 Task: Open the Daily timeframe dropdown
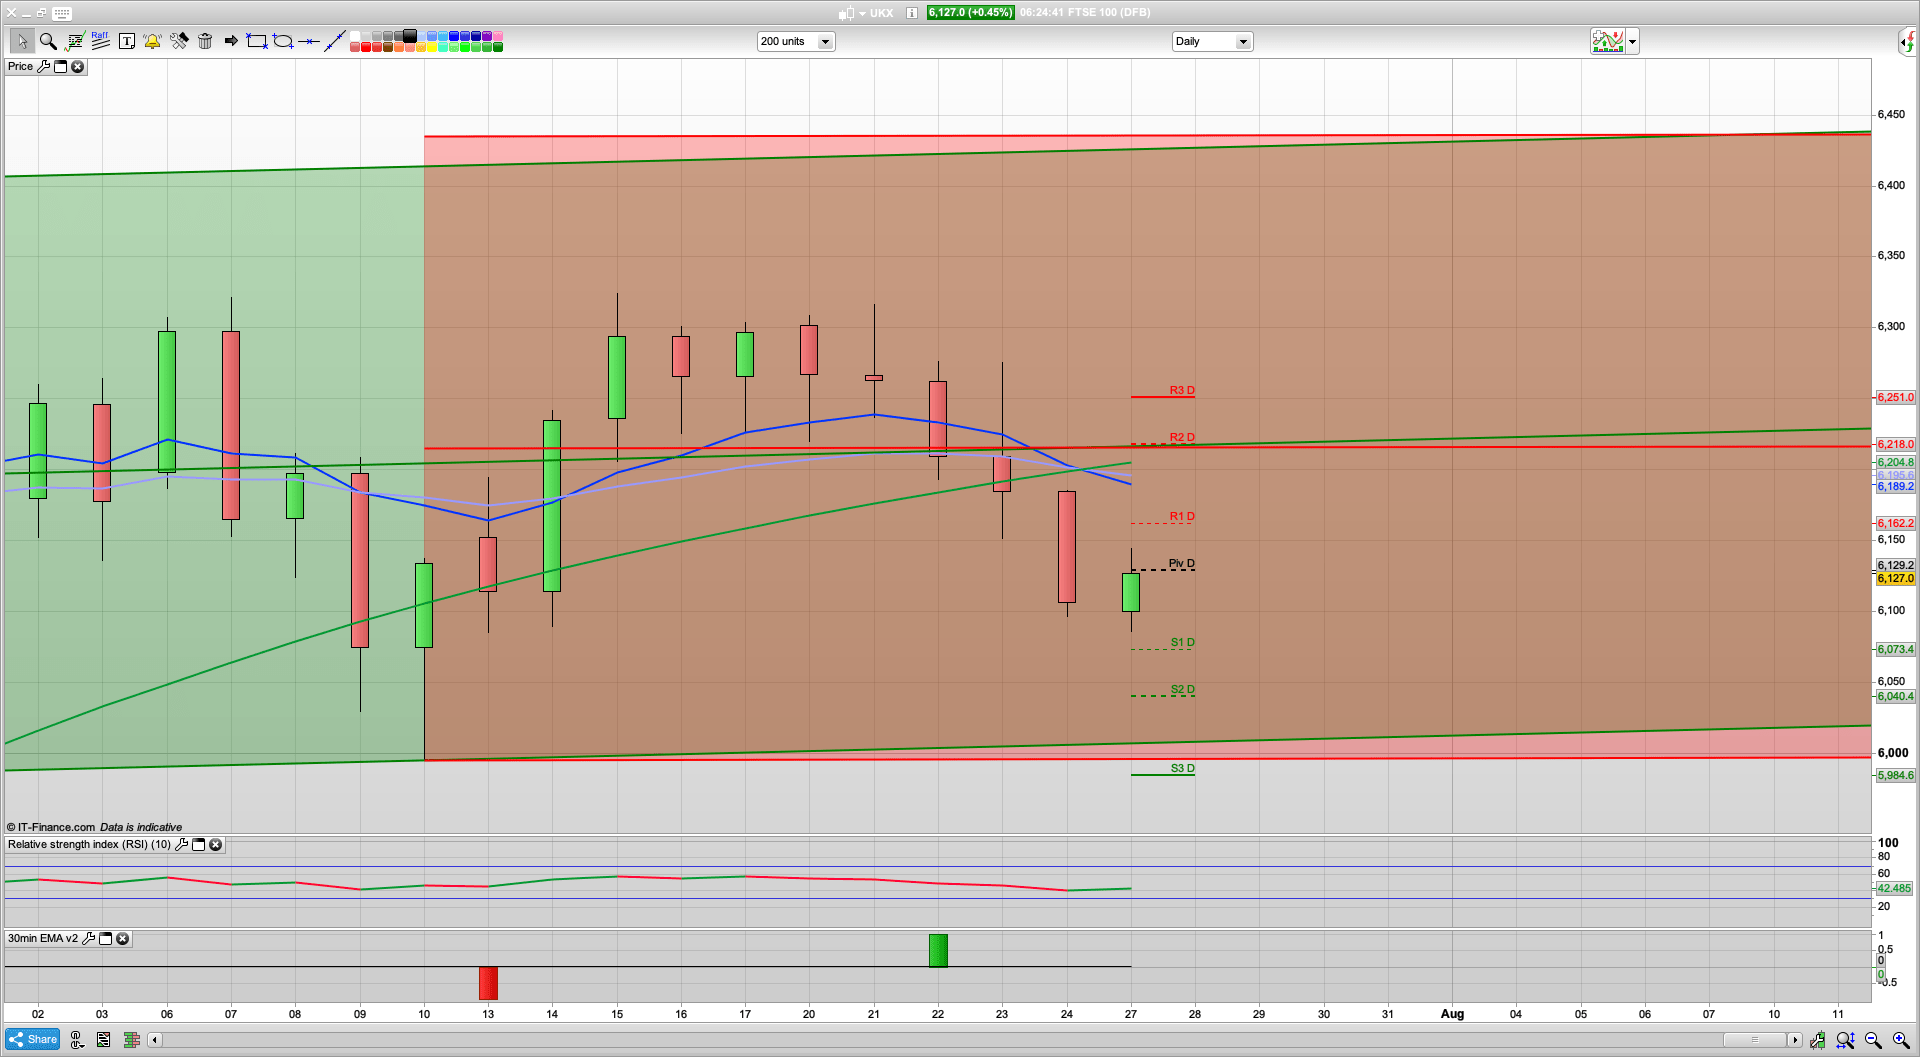pos(1243,41)
